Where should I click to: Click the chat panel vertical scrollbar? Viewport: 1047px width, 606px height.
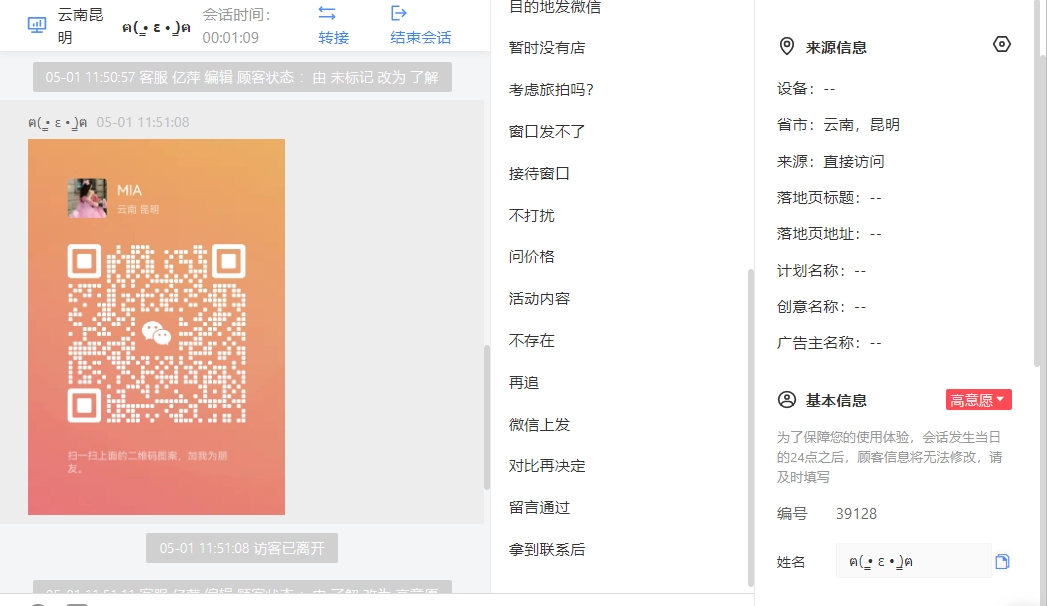487,418
